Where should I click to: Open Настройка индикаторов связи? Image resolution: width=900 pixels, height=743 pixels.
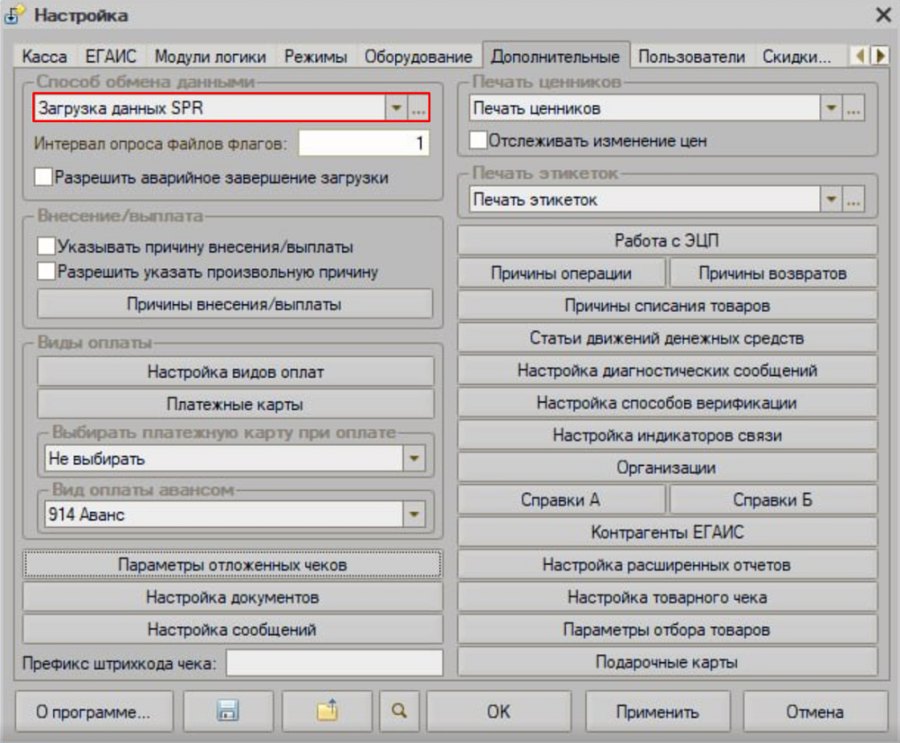(667, 435)
